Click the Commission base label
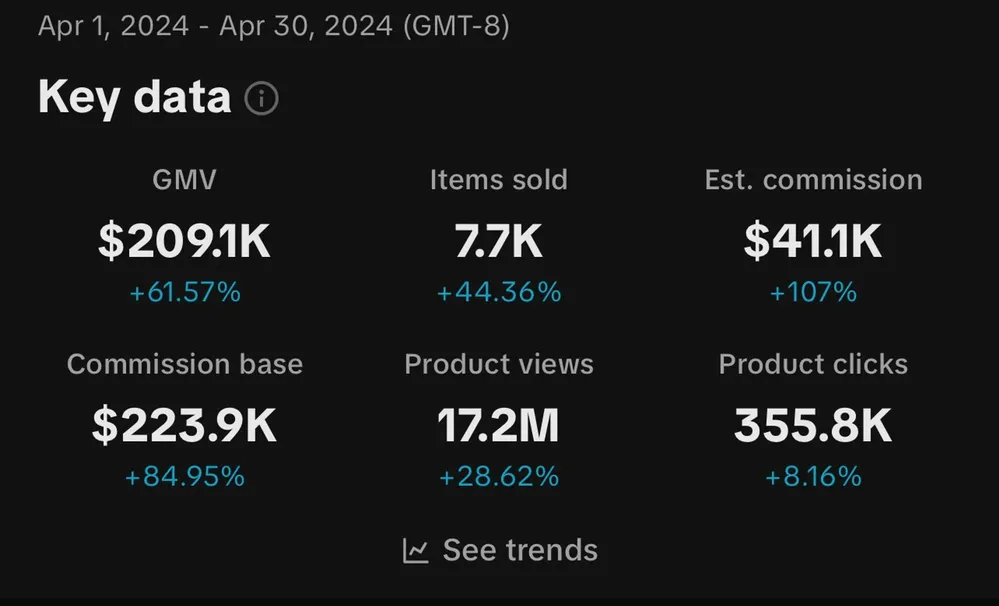This screenshot has height=606, width=999. pos(185,364)
